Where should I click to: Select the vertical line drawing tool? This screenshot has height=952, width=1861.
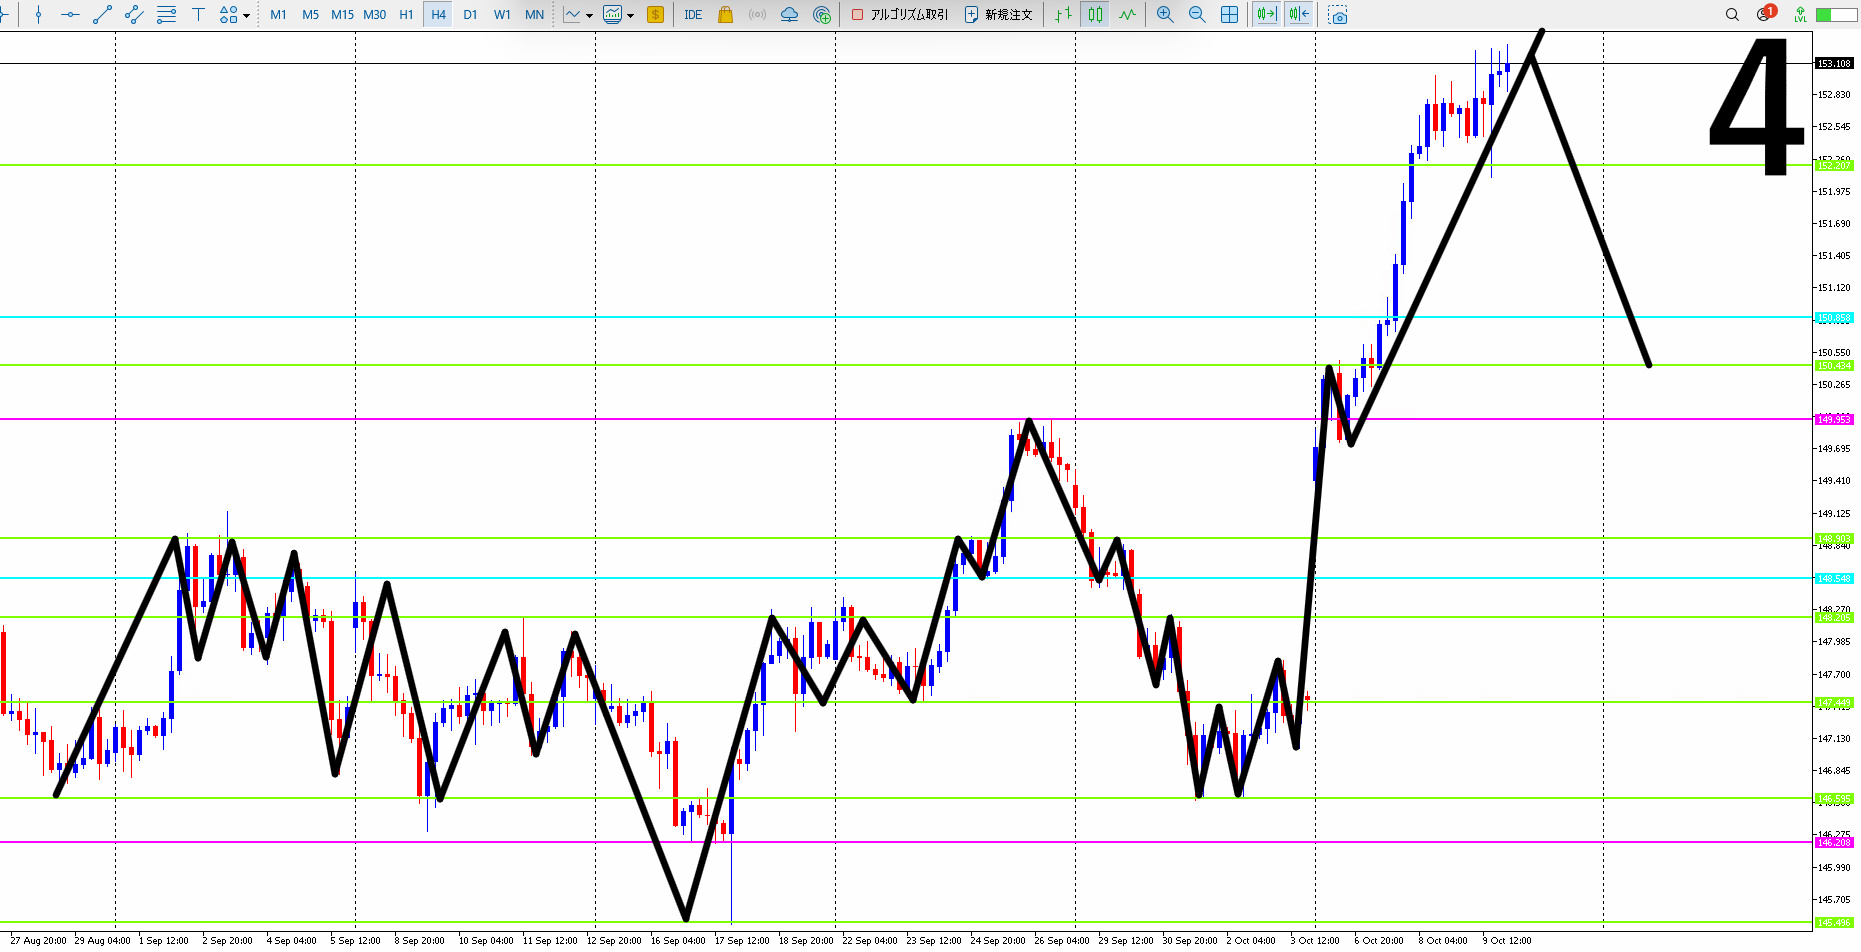[38, 15]
